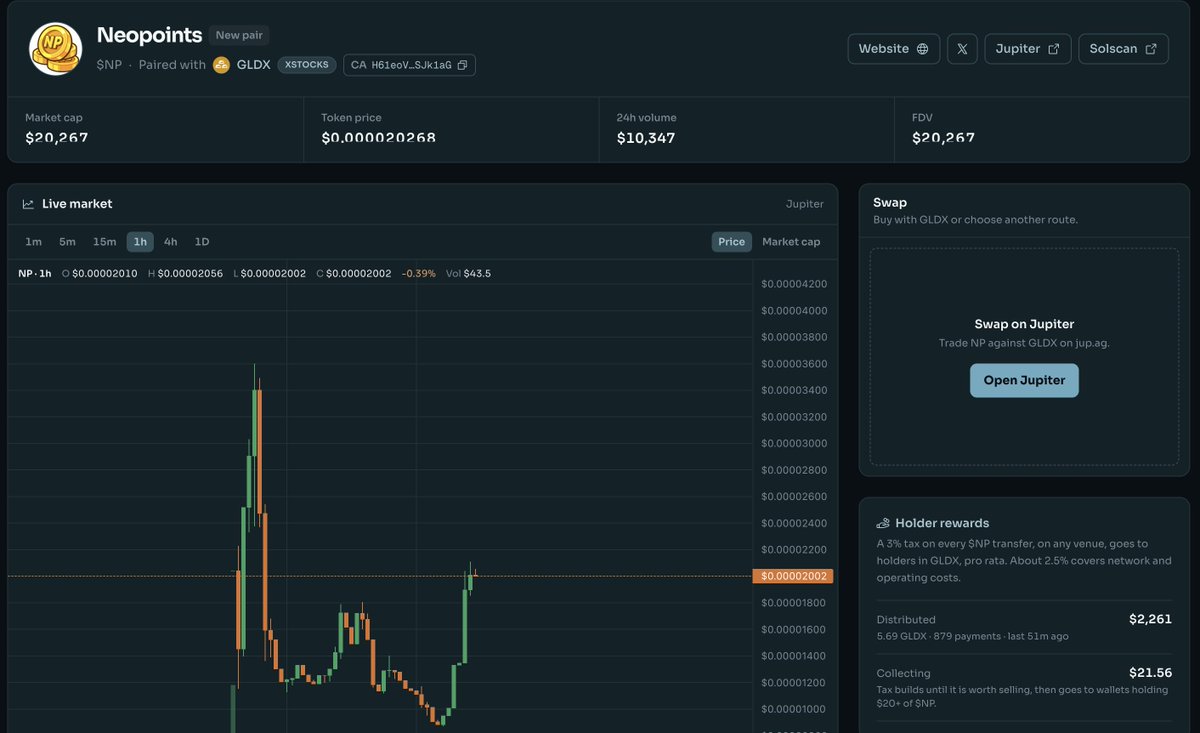Click the H $0.00002056 high readout
Screen dimensions: 1200x733
point(186,273)
